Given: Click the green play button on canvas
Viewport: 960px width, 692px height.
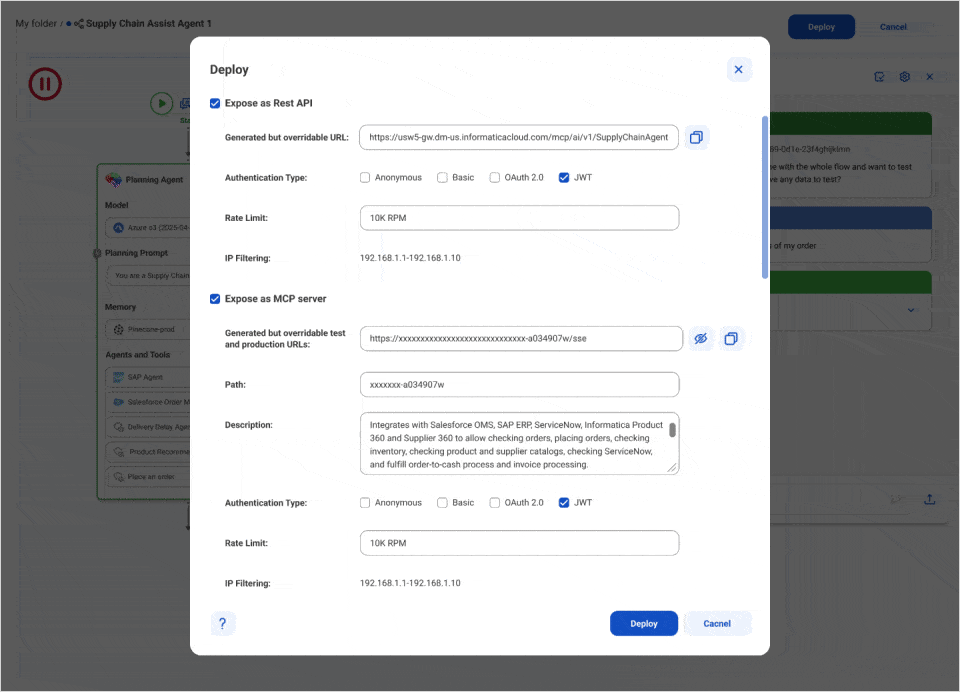Looking at the screenshot, I should [162, 103].
